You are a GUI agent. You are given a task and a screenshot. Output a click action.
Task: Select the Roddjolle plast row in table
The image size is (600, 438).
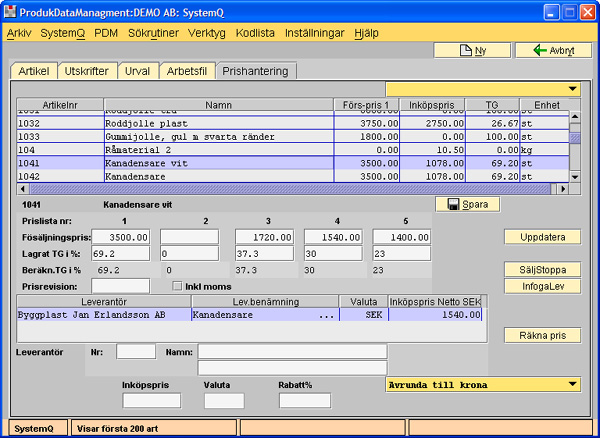pyautogui.click(x=200, y=123)
